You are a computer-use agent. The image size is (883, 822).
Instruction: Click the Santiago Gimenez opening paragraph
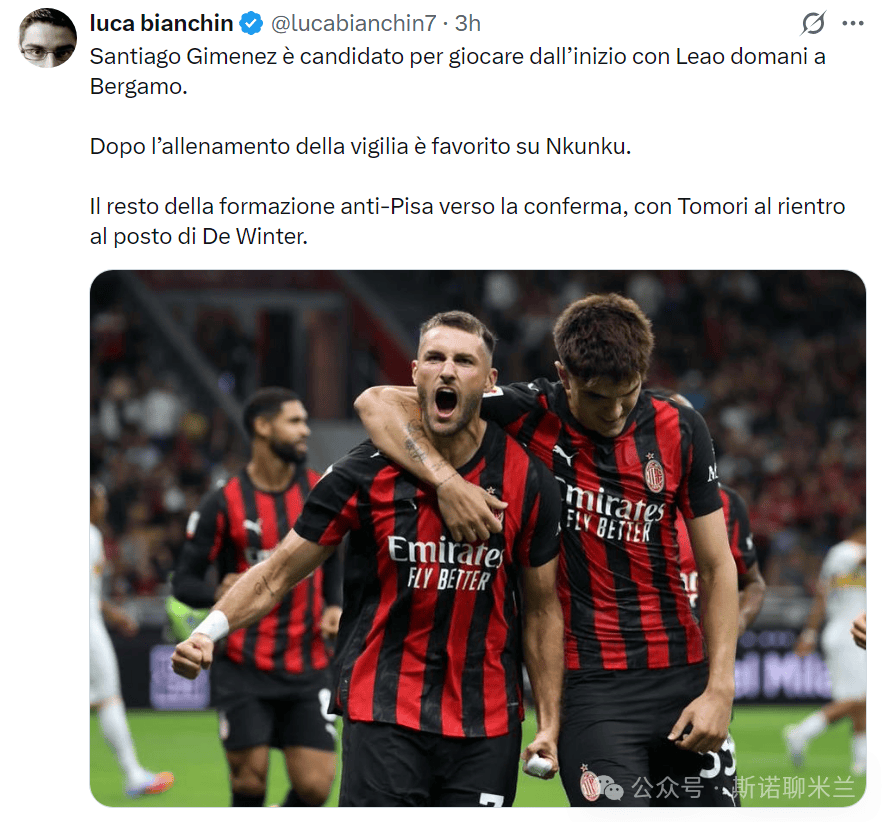(x=457, y=72)
